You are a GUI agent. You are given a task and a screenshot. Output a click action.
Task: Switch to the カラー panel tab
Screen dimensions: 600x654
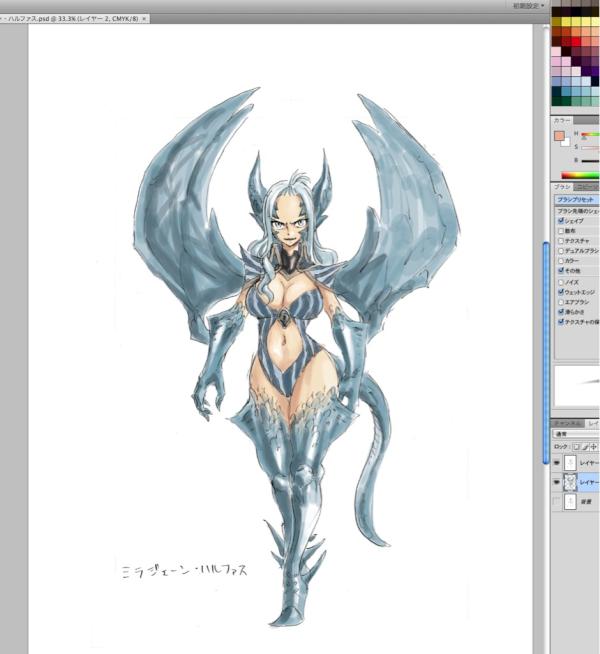pyautogui.click(x=562, y=120)
